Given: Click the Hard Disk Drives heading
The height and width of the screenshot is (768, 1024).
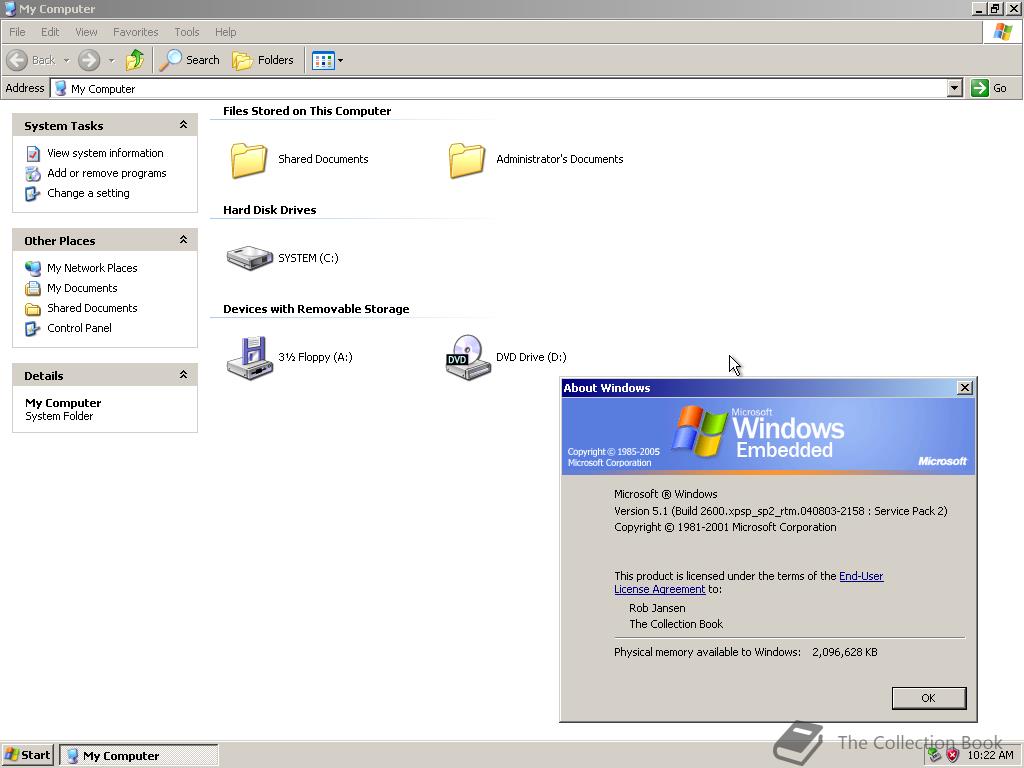Looking at the screenshot, I should point(270,210).
